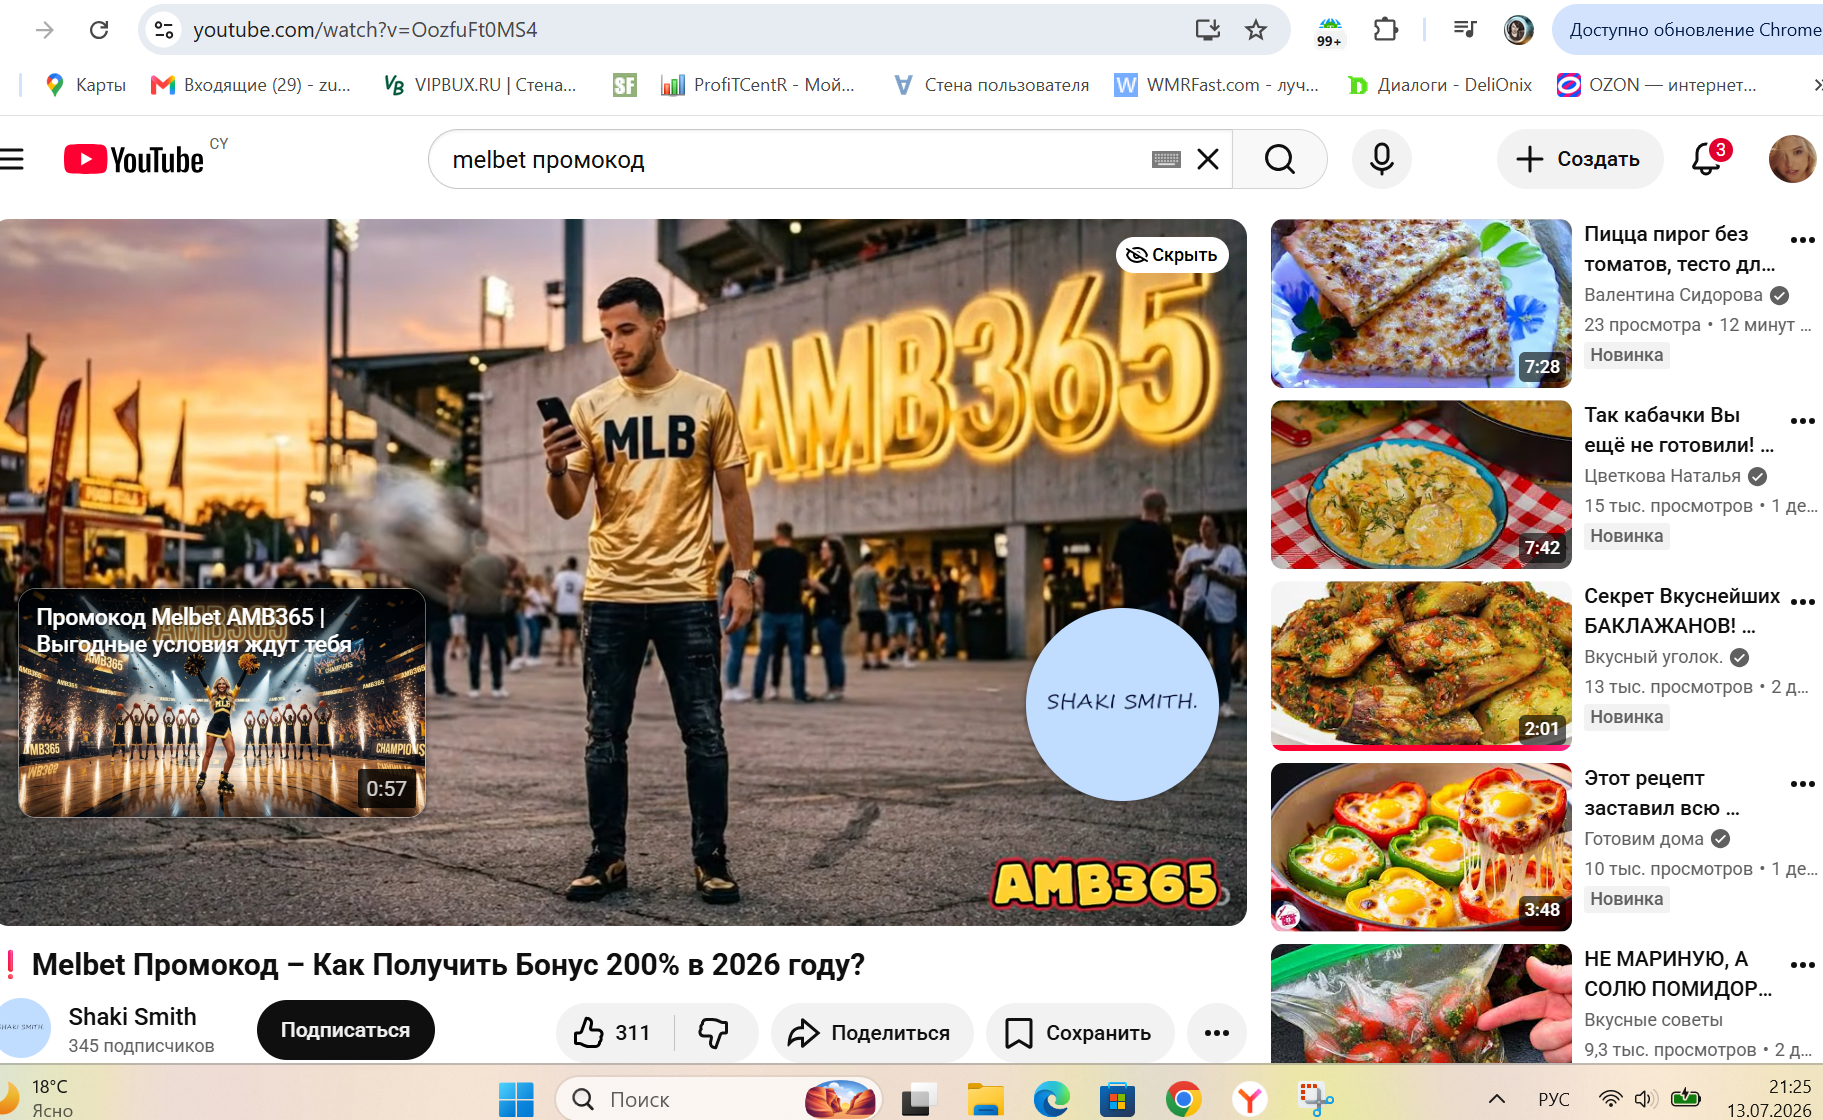Open the Секрет Вкуснейших БАКЛАЖАНОВ video thumbnail
Screen dimensions: 1823x1120
pos(1421,665)
